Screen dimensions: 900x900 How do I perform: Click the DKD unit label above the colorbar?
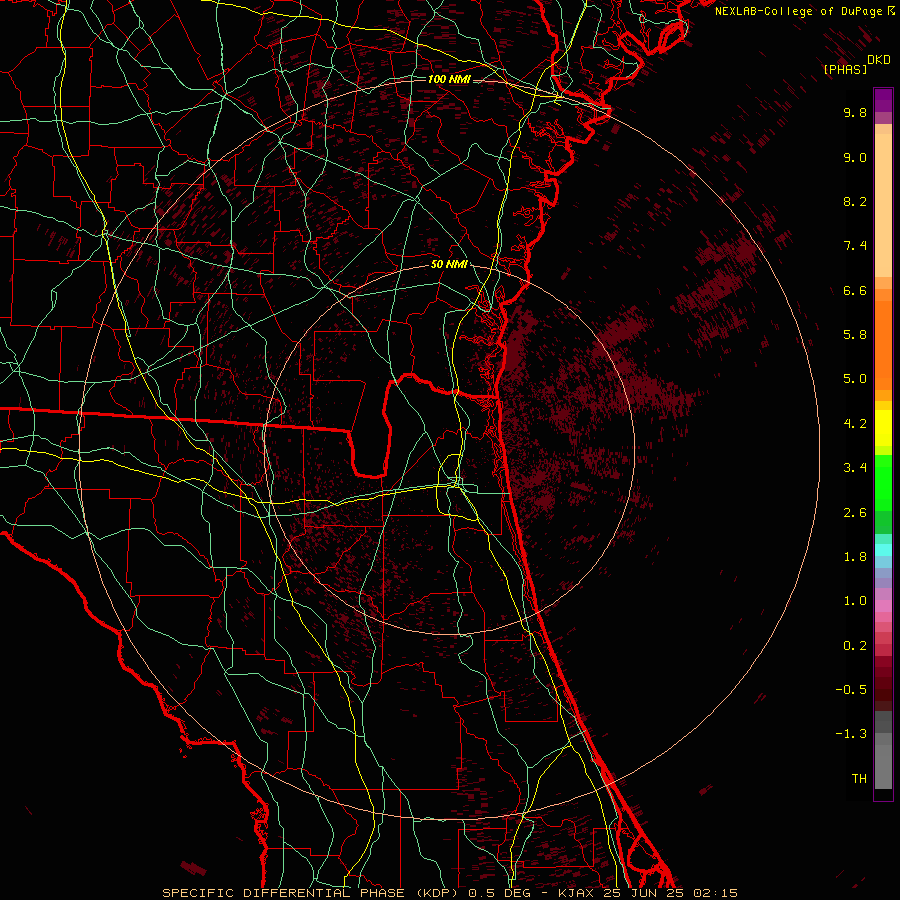[879, 60]
